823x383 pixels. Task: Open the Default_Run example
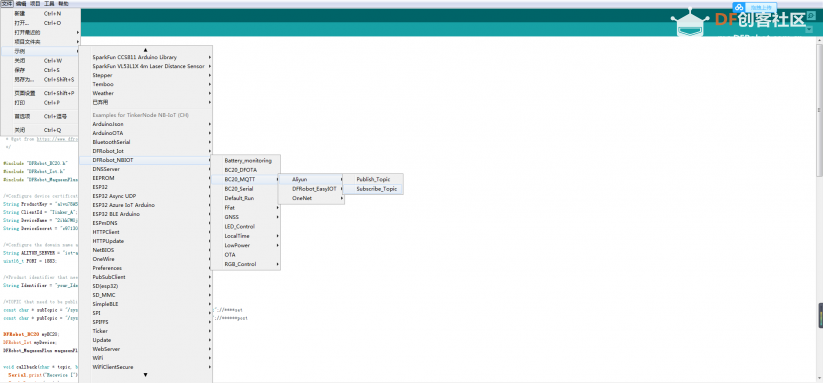pyautogui.click(x=246, y=198)
